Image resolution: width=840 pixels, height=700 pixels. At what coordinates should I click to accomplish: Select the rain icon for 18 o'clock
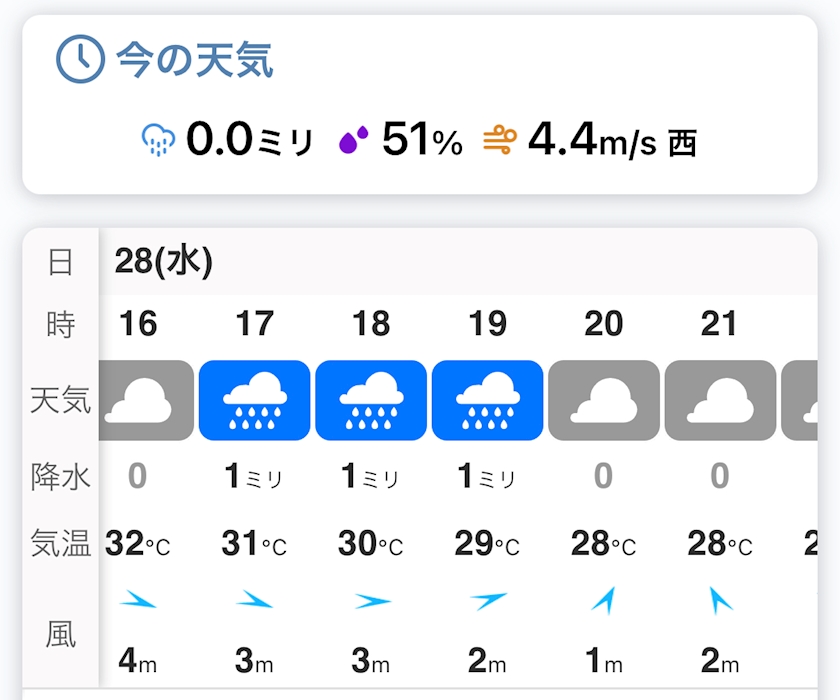click(x=371, y=401)
